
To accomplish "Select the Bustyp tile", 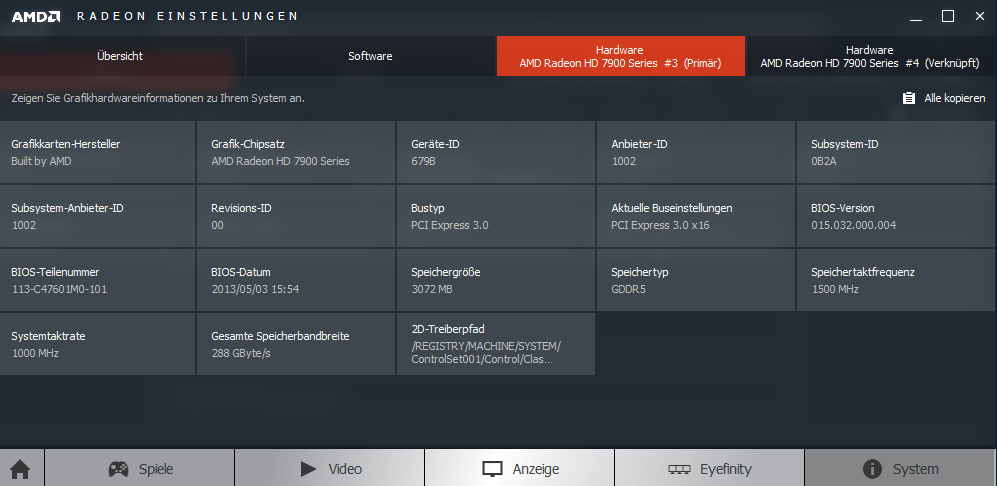I will tap(496, 216).
